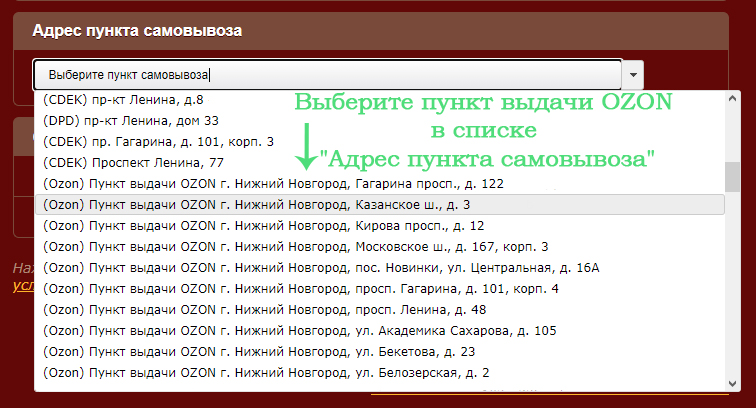Viewport: 756px width, 408px height.
Task: Select Ozon point пос. Новинки, ул. Центральная, д. 16А
Action: (x=380, y=268)
